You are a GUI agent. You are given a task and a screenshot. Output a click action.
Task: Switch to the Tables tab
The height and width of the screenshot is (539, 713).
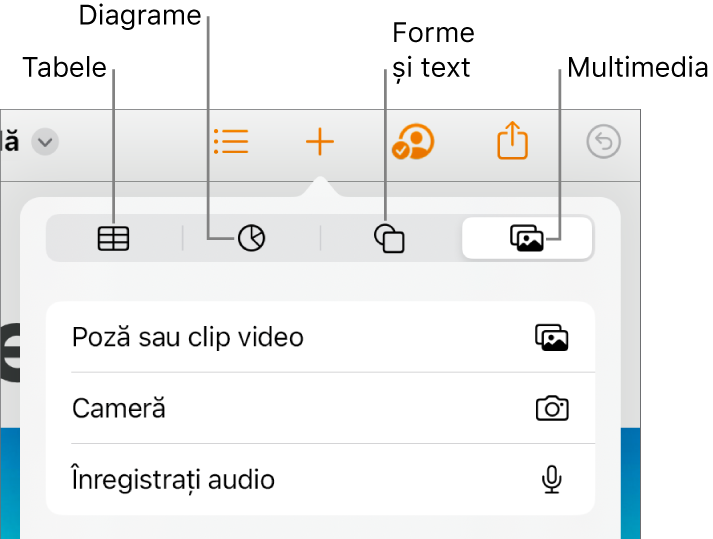(x=114, y=238)
